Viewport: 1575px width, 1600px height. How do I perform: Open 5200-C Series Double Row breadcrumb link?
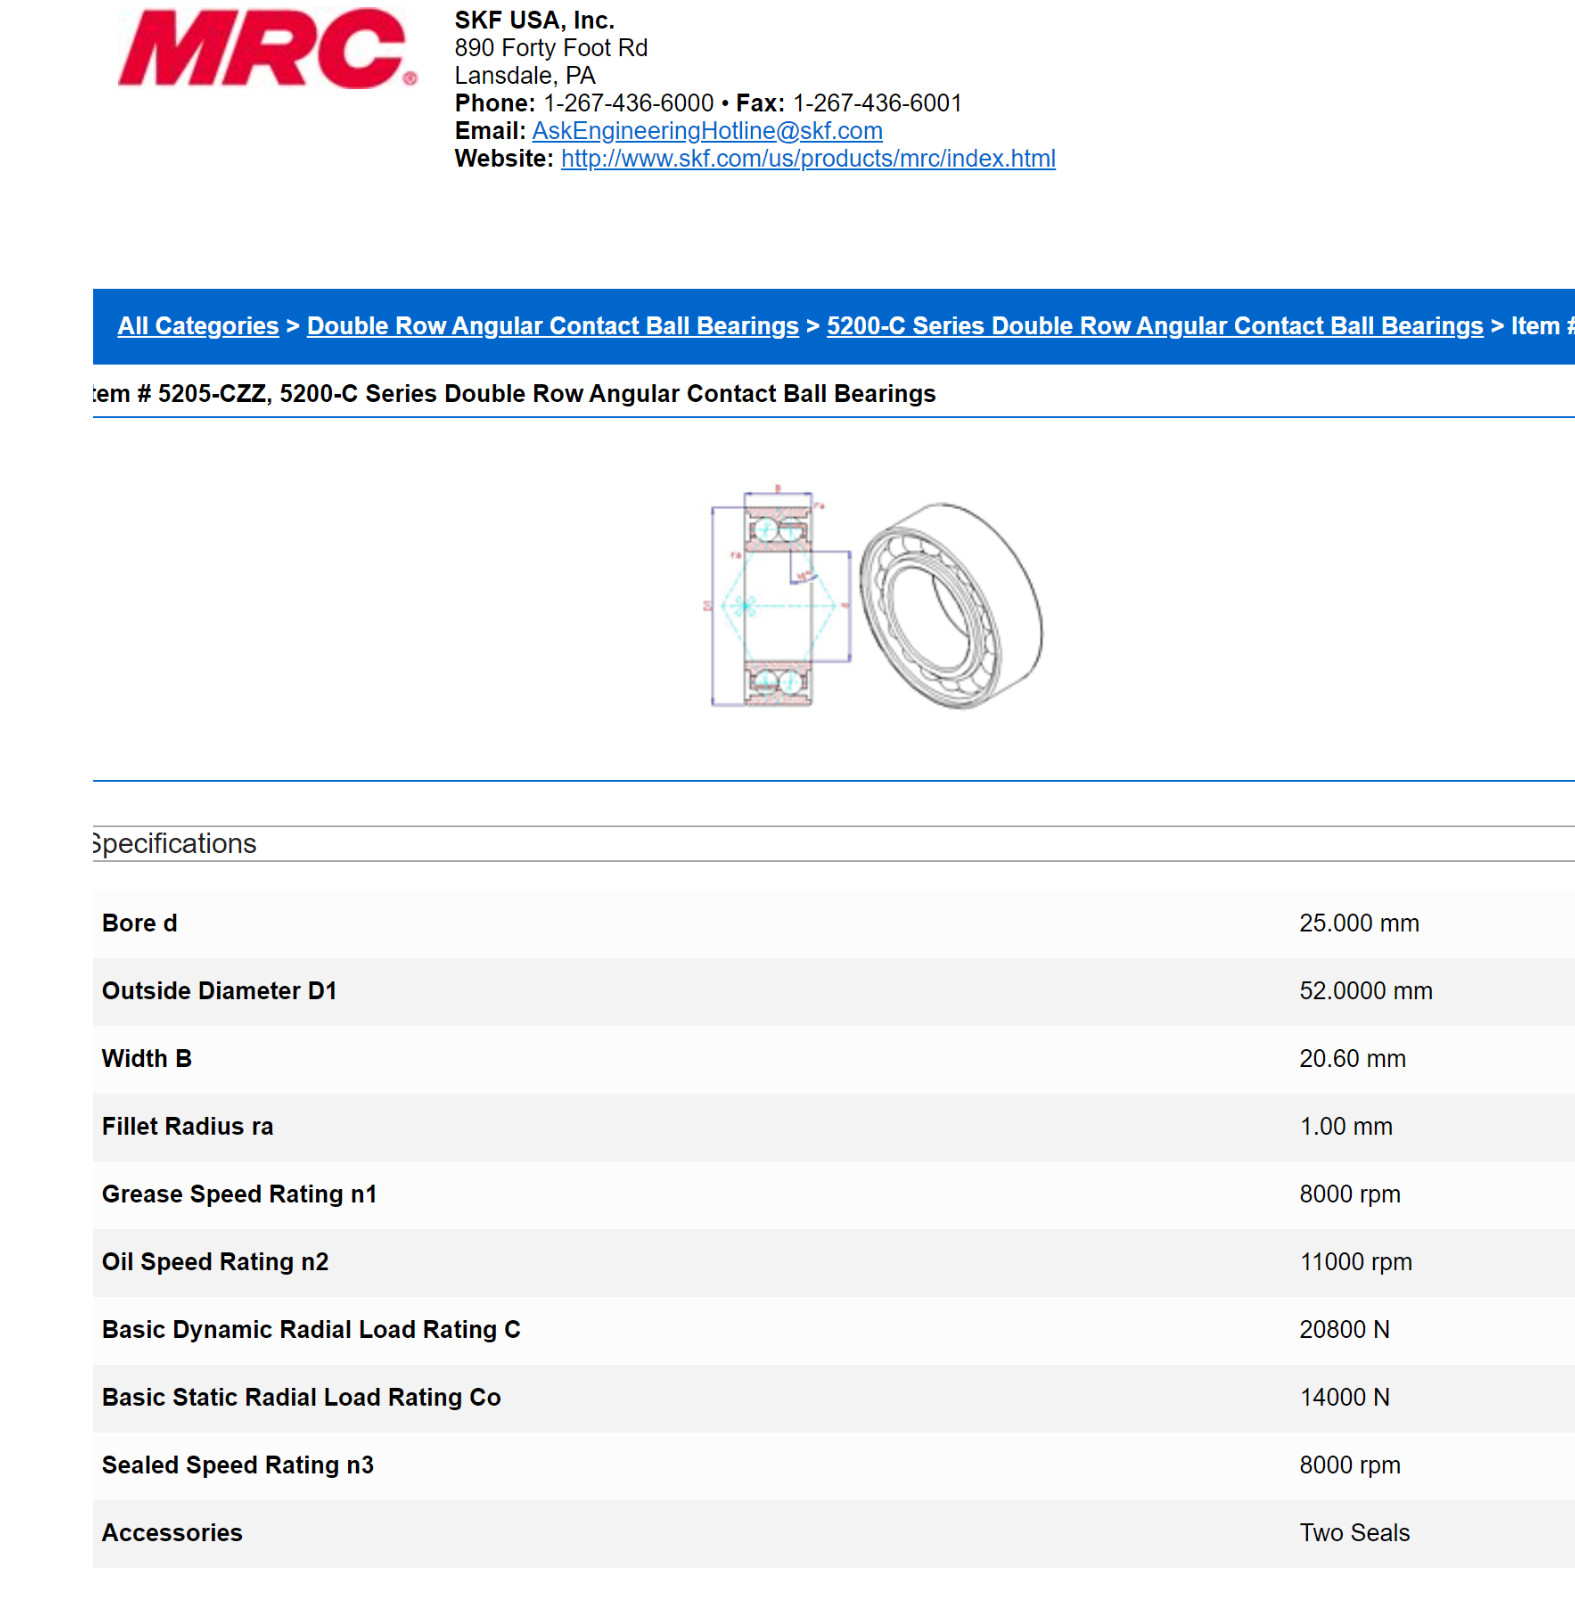click(x=1155, y=326)
